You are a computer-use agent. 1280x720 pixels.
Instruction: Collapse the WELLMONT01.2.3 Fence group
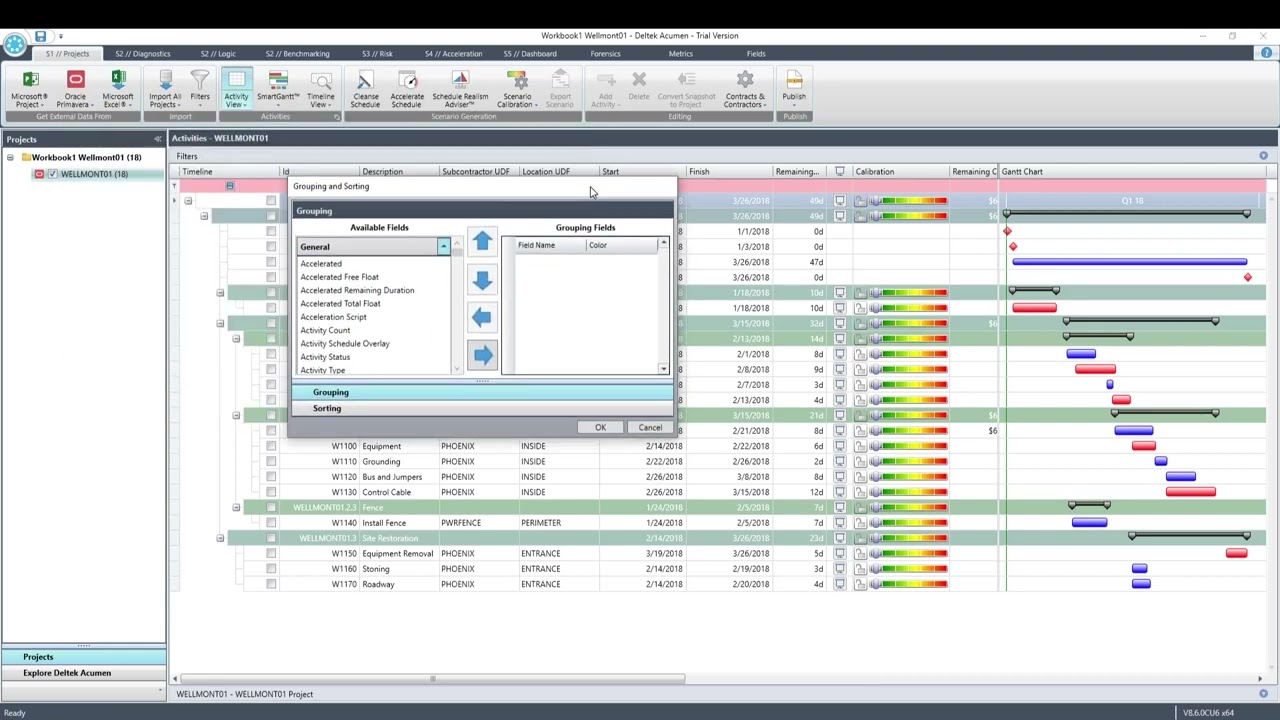click(x=236, y=507)
